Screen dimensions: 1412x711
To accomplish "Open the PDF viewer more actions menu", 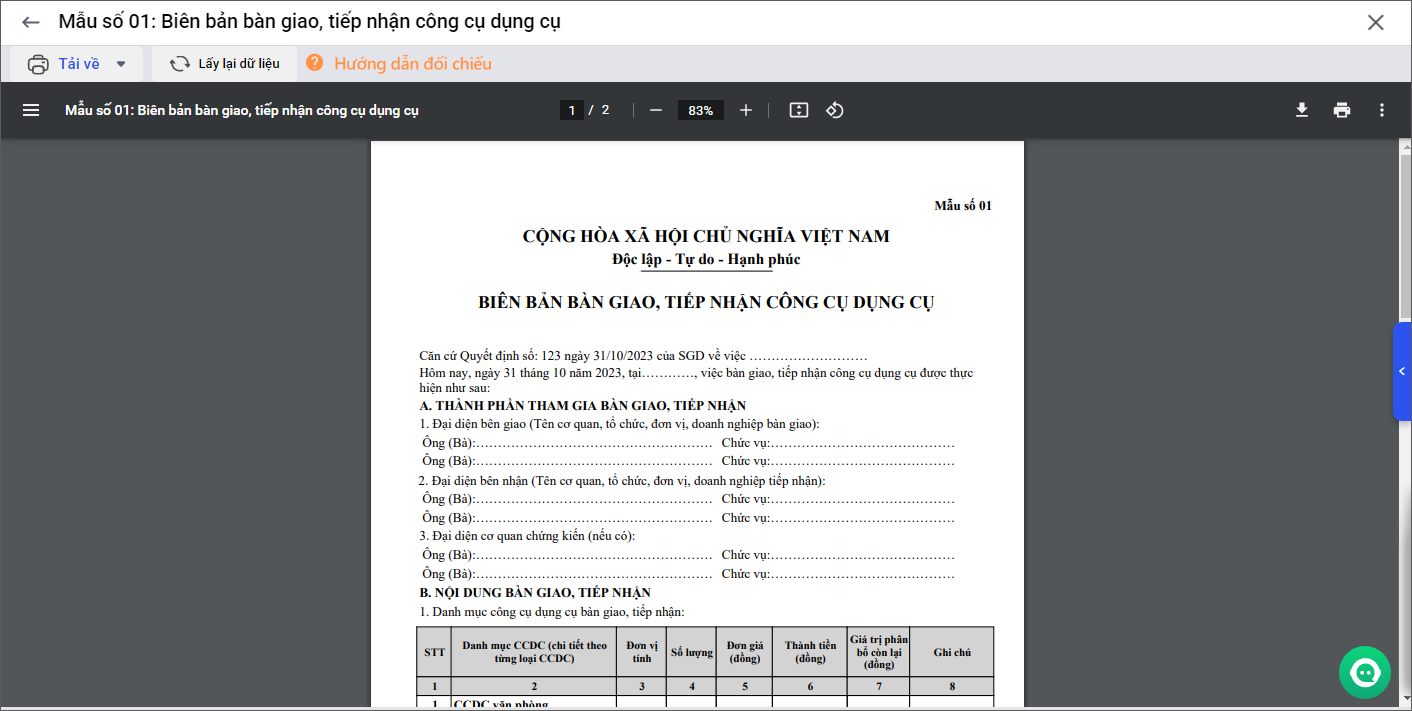I will [1382, 110].
